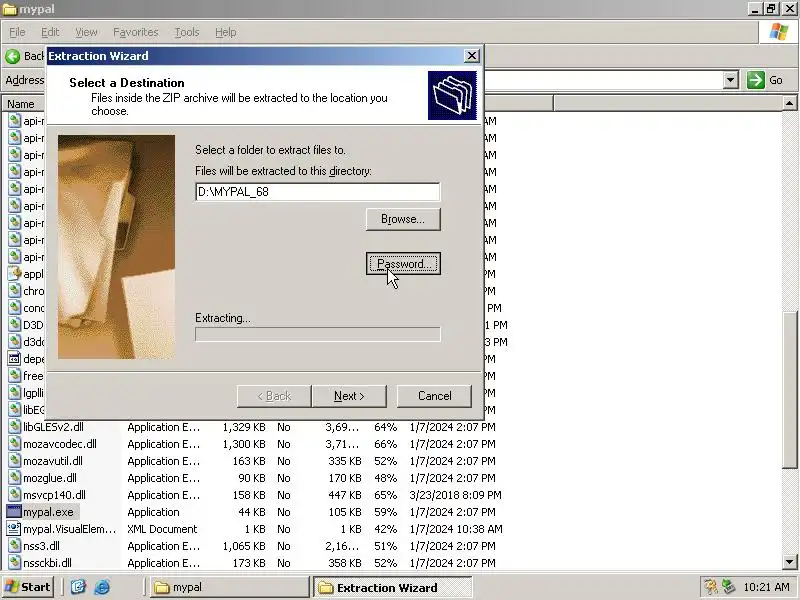Click the scrollbar up arrow in file list

(789, 104)
